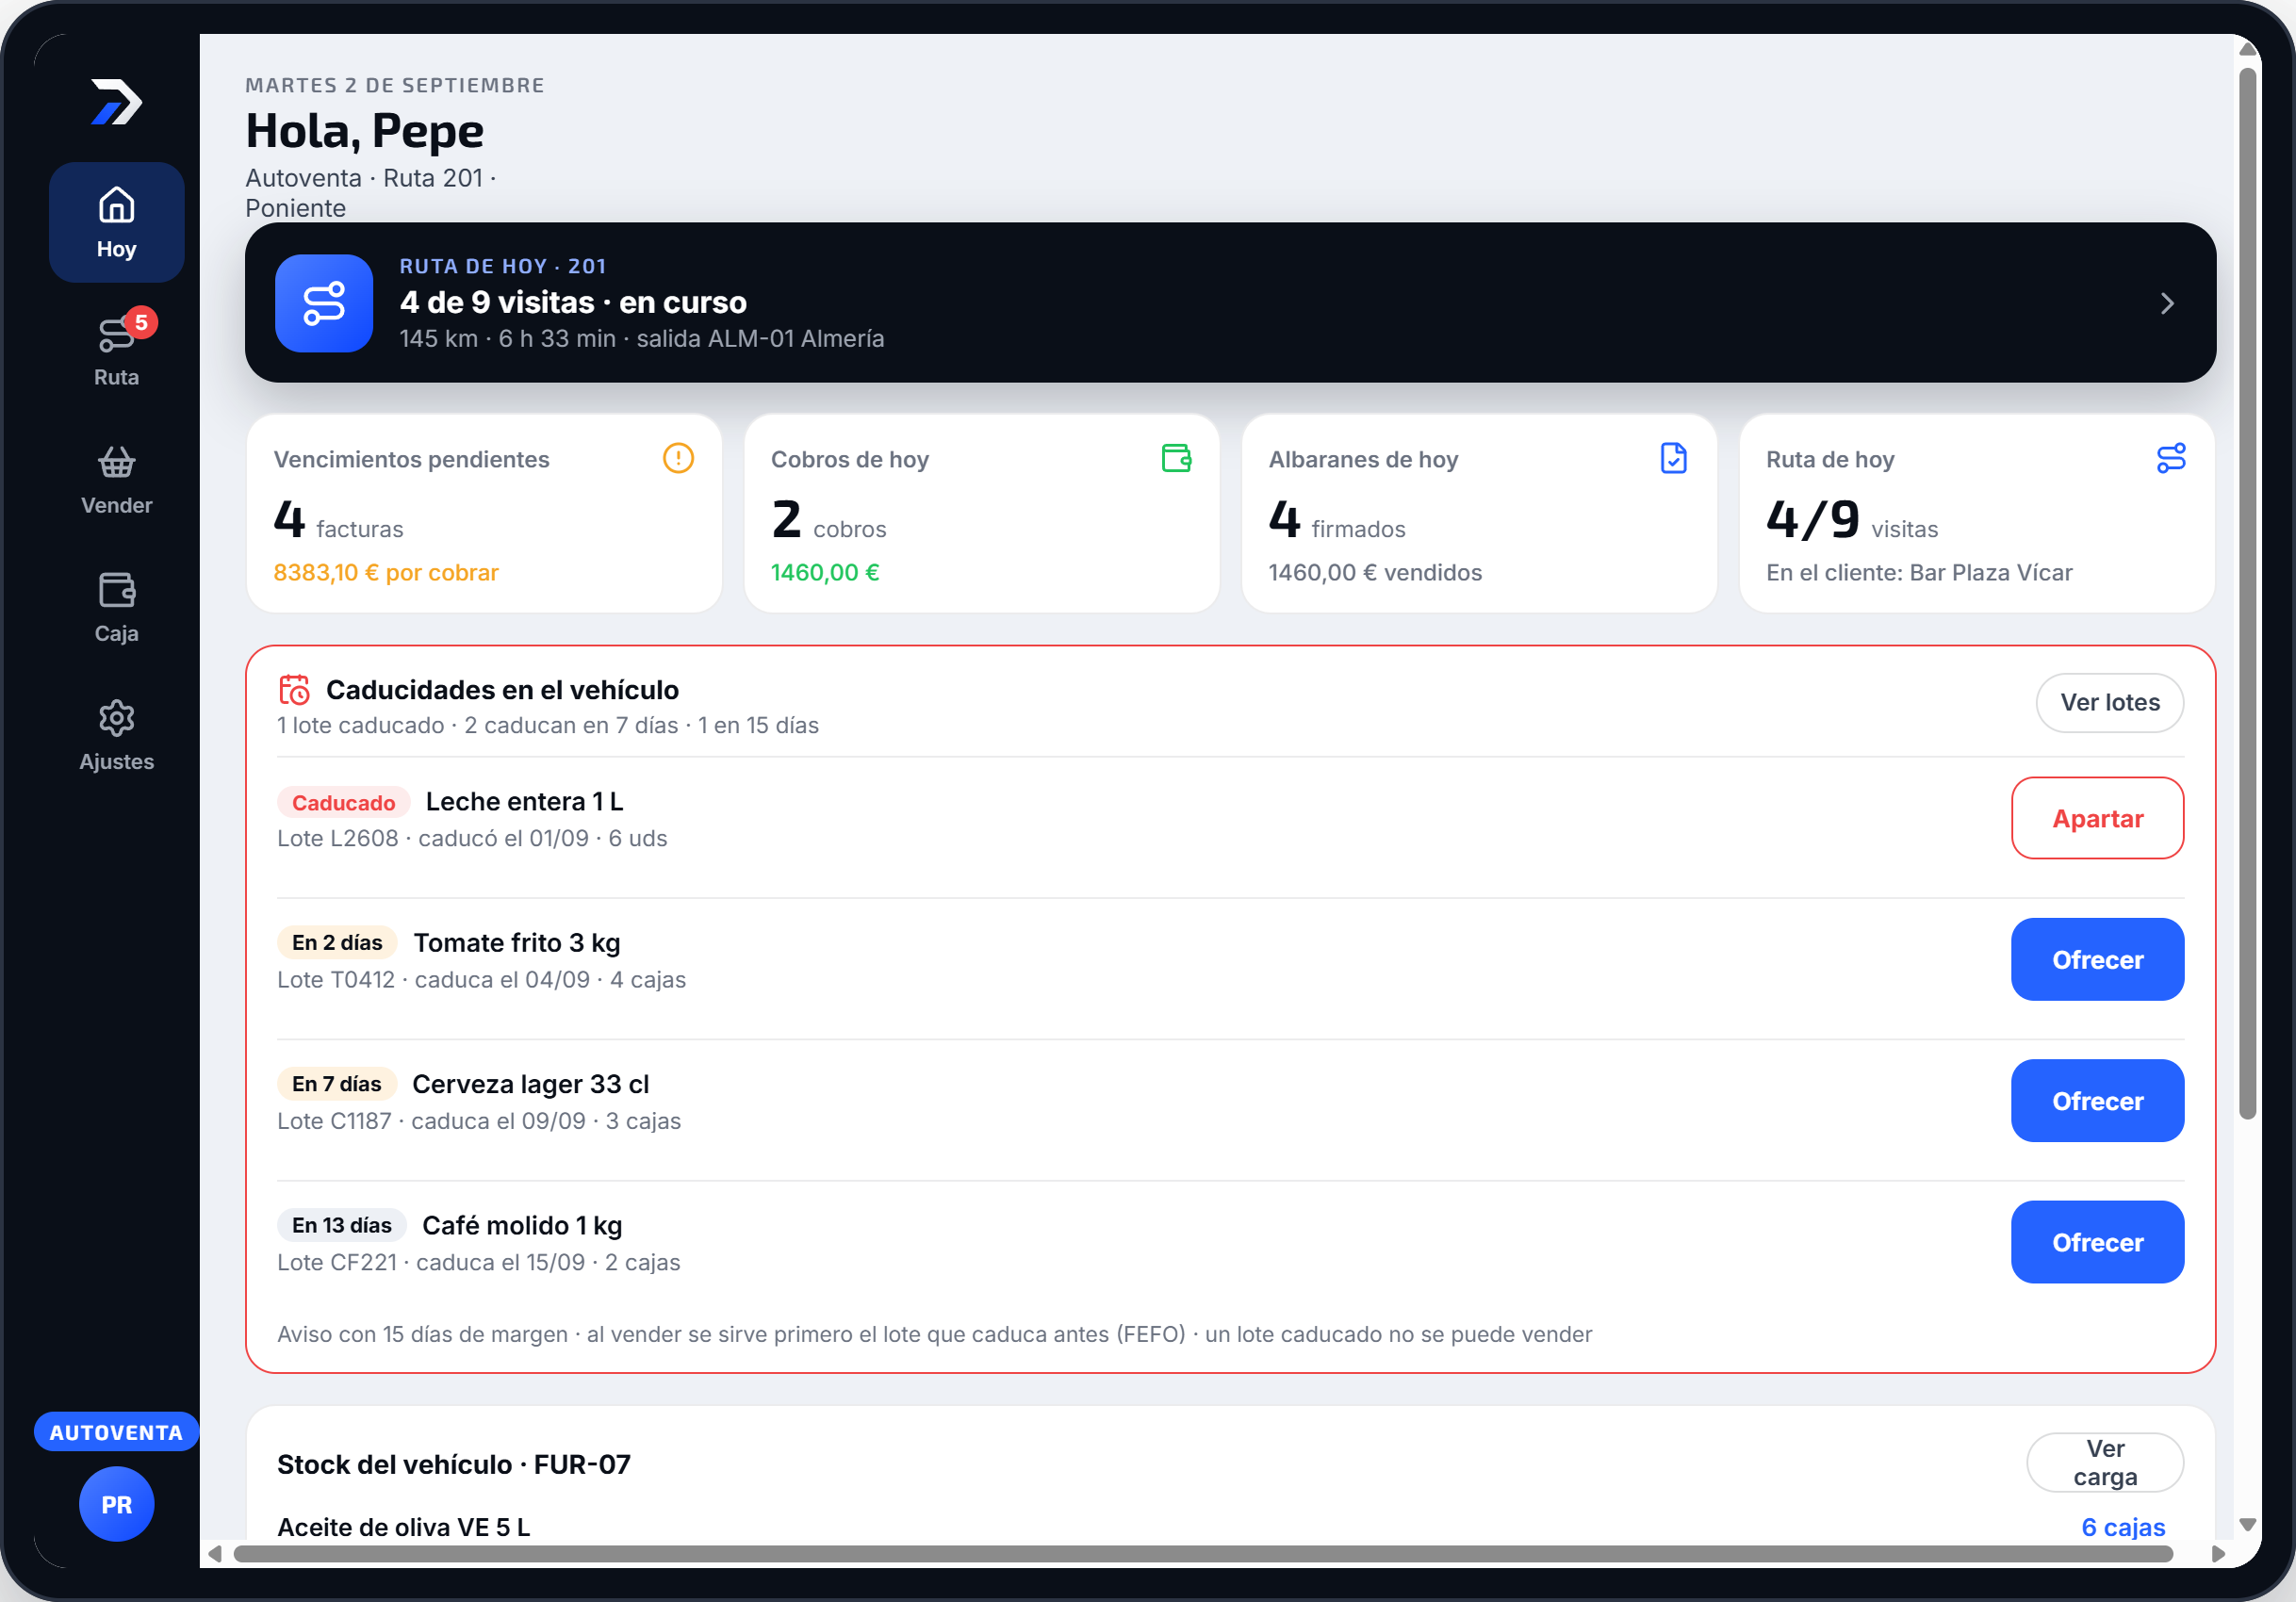
Task: Click the document check icon on Albaranes de hoy
Action: click(x=1673, y=458)
